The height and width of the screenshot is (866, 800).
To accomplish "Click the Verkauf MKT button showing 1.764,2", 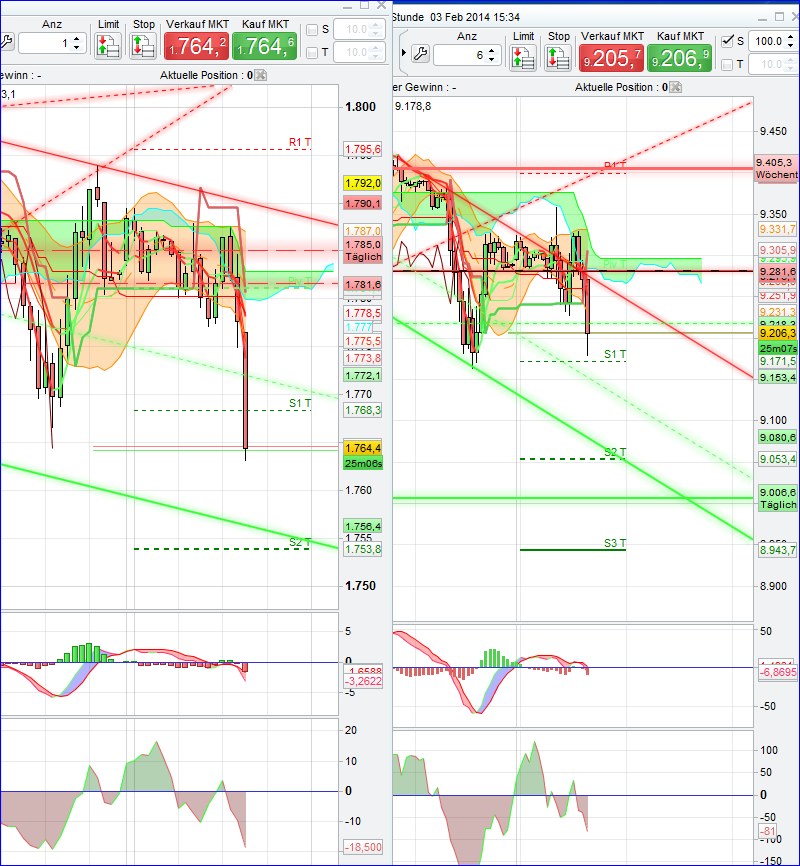I will (196, 46).
